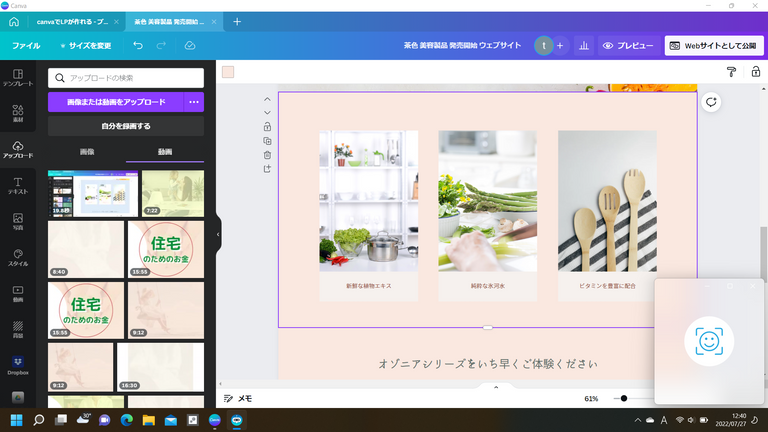Expand the page list chevron at bottom
This screenshot has width=768, height=432.
488,388
